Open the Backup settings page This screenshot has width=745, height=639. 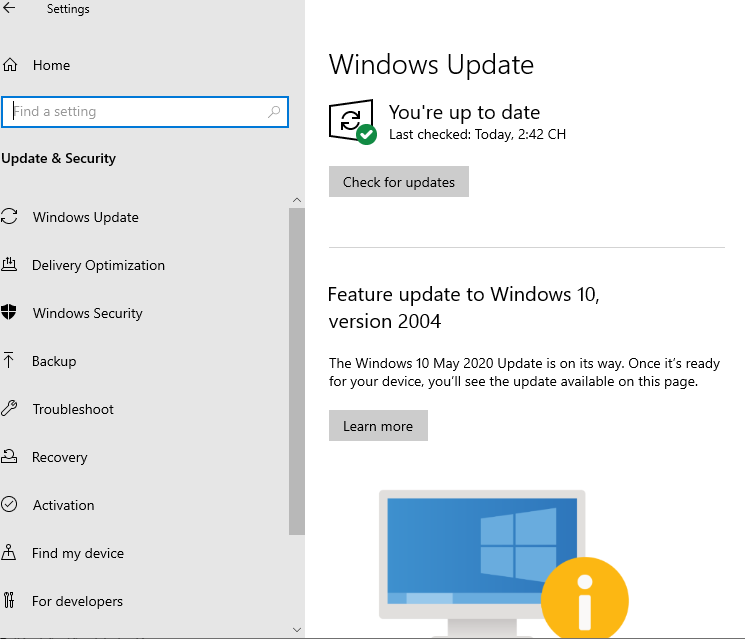click(54, 361)
